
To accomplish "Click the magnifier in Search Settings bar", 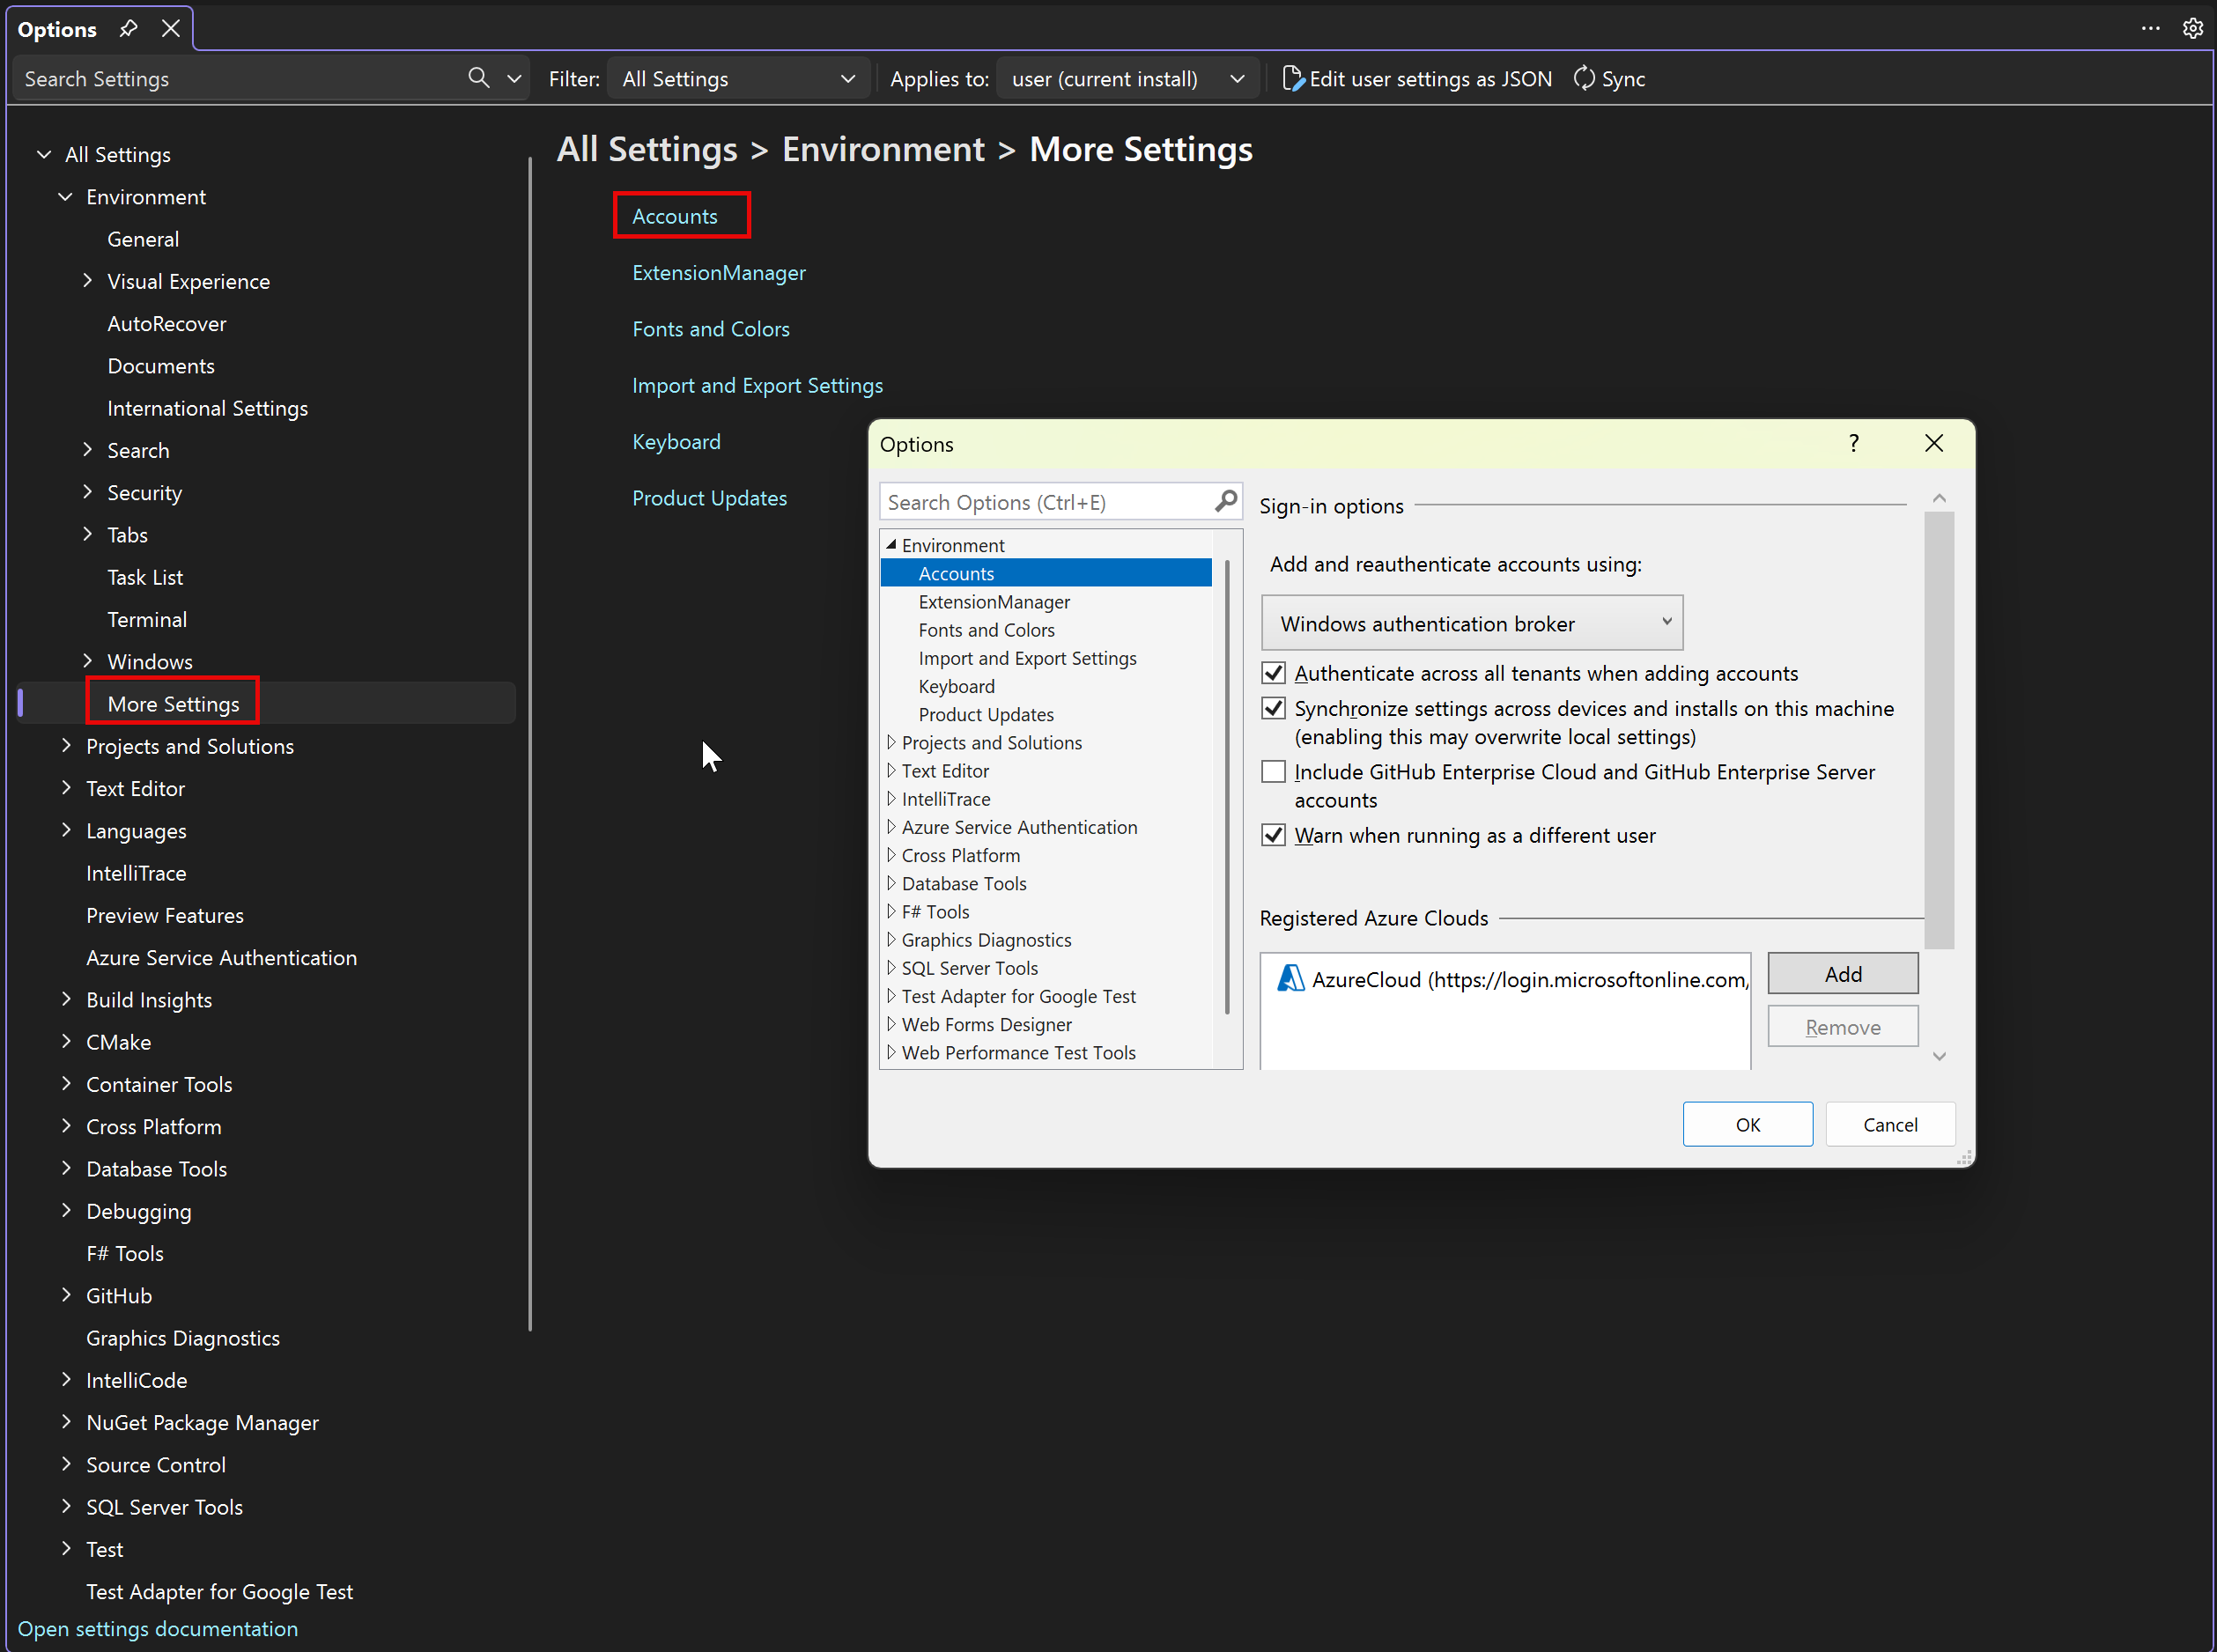I will (479, 78).
